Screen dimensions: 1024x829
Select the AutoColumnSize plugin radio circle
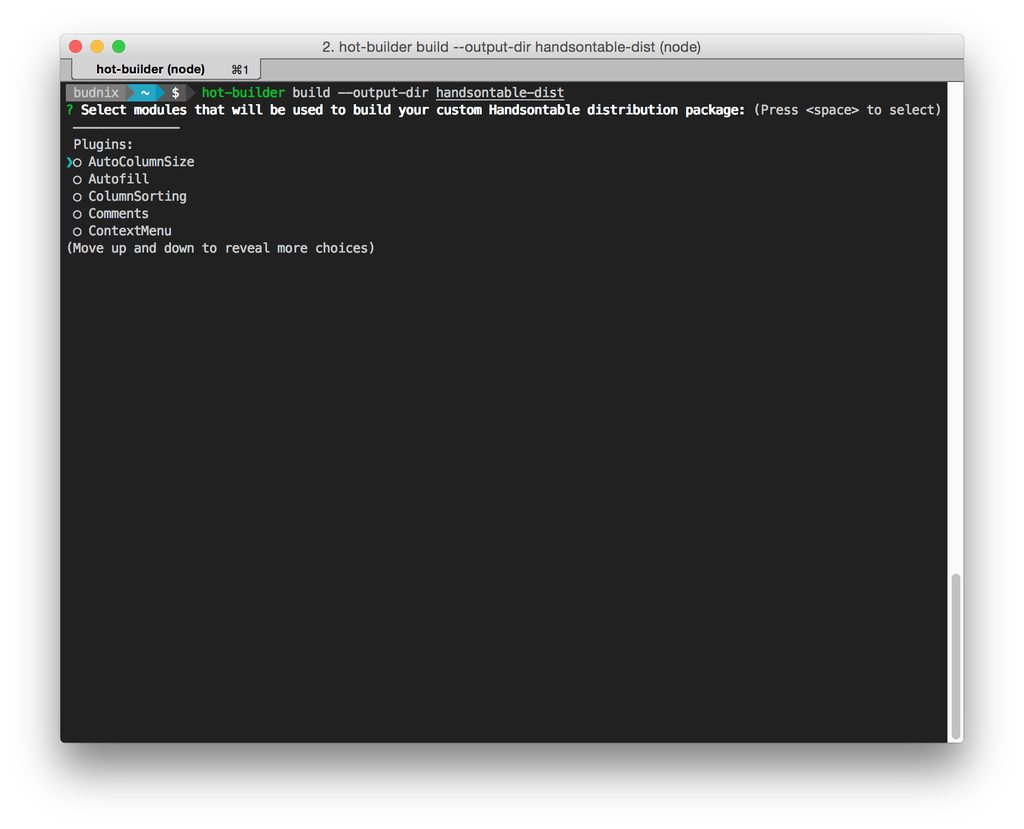(x=77, y=163)
